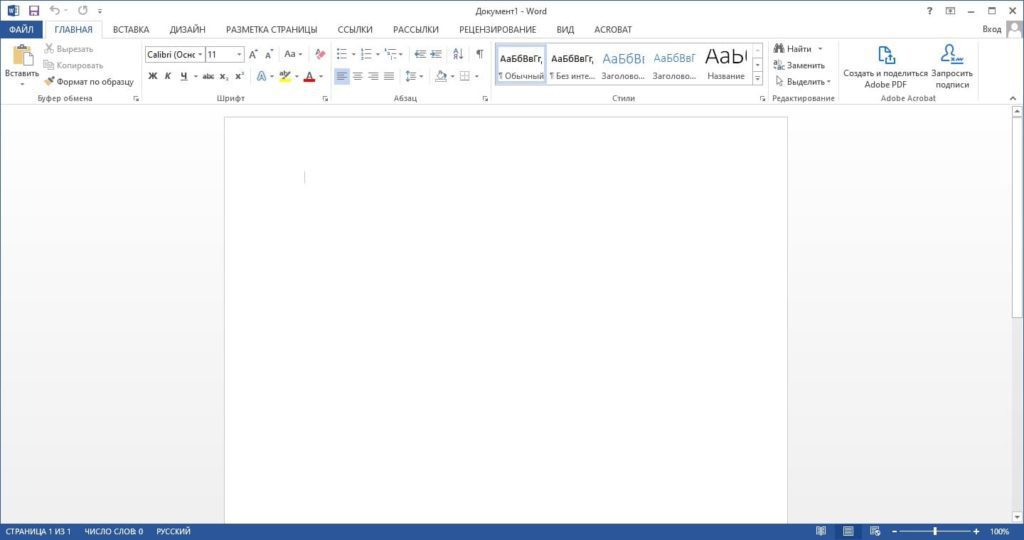
Task: Select the 'Название' style thumbnail
Action: pos(725,63)
